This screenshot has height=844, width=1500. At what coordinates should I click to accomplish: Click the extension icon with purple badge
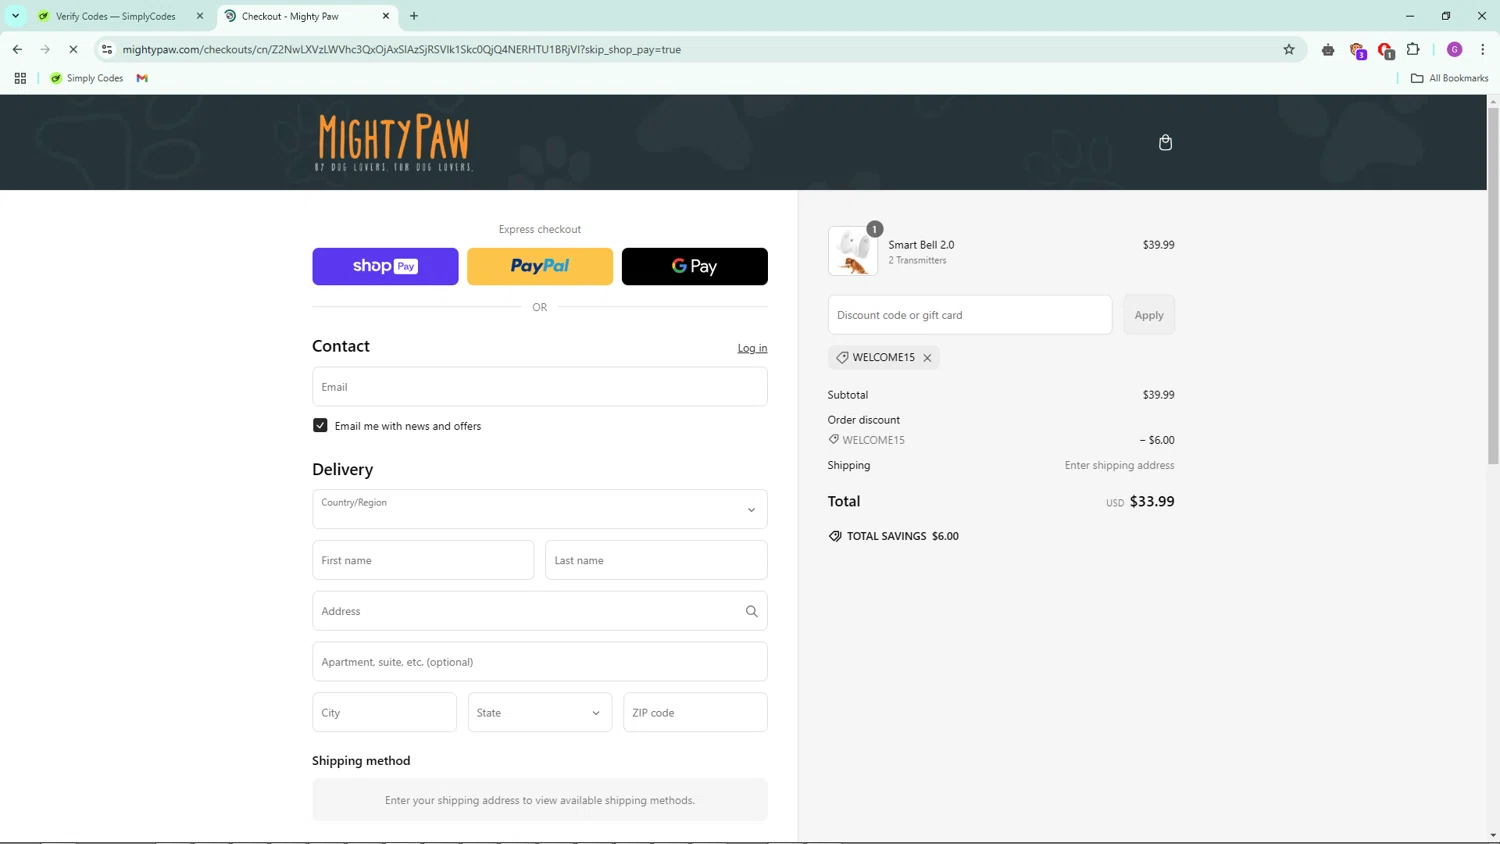1358,50
